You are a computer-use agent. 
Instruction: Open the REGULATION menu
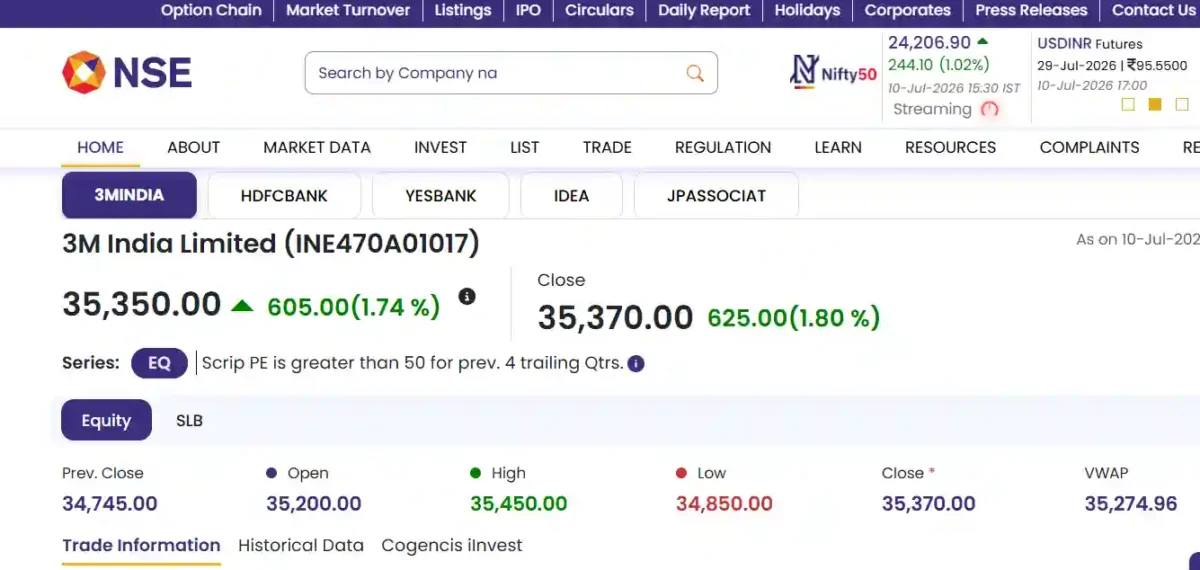click(x=723, y=147)
